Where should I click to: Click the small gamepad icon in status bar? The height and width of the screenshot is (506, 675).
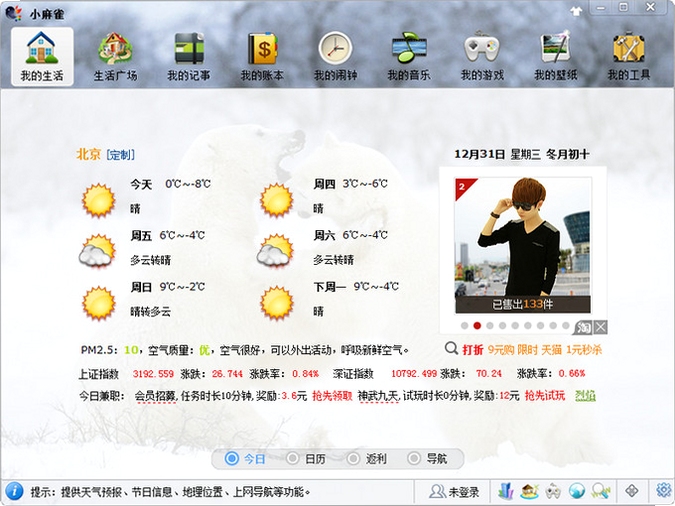pos(553,491)
